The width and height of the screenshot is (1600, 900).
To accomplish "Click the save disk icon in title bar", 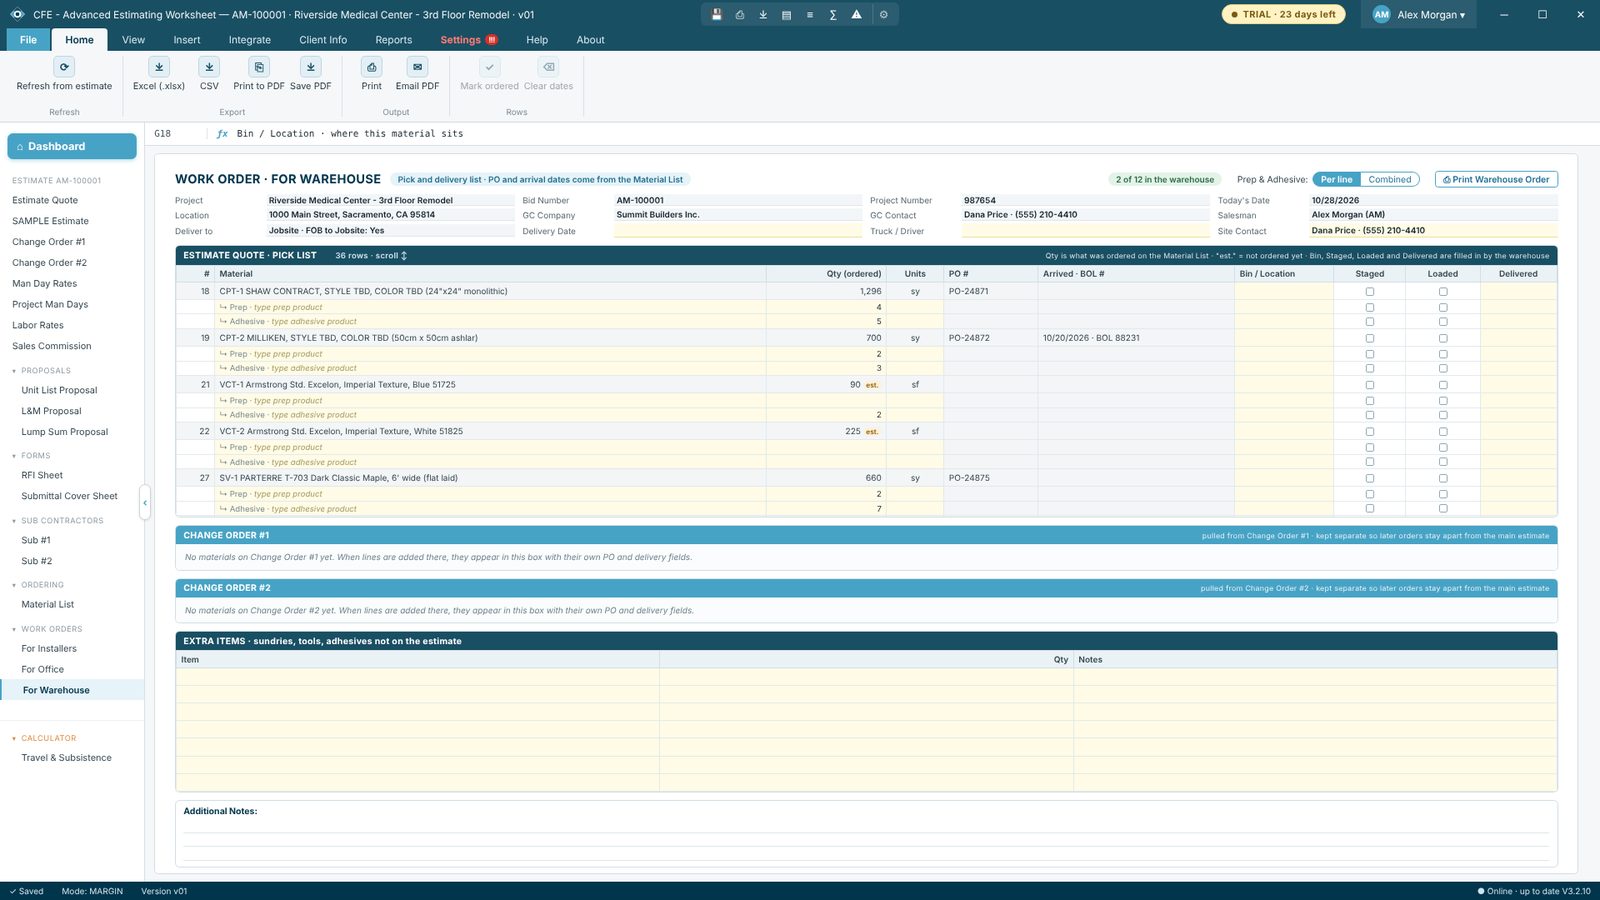I will pos(716,14).
